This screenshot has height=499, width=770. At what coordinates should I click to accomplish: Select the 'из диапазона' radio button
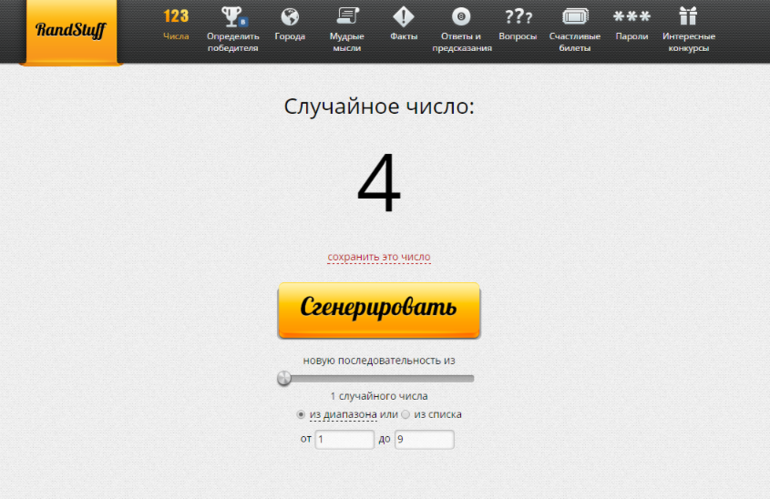pos(301,414)
